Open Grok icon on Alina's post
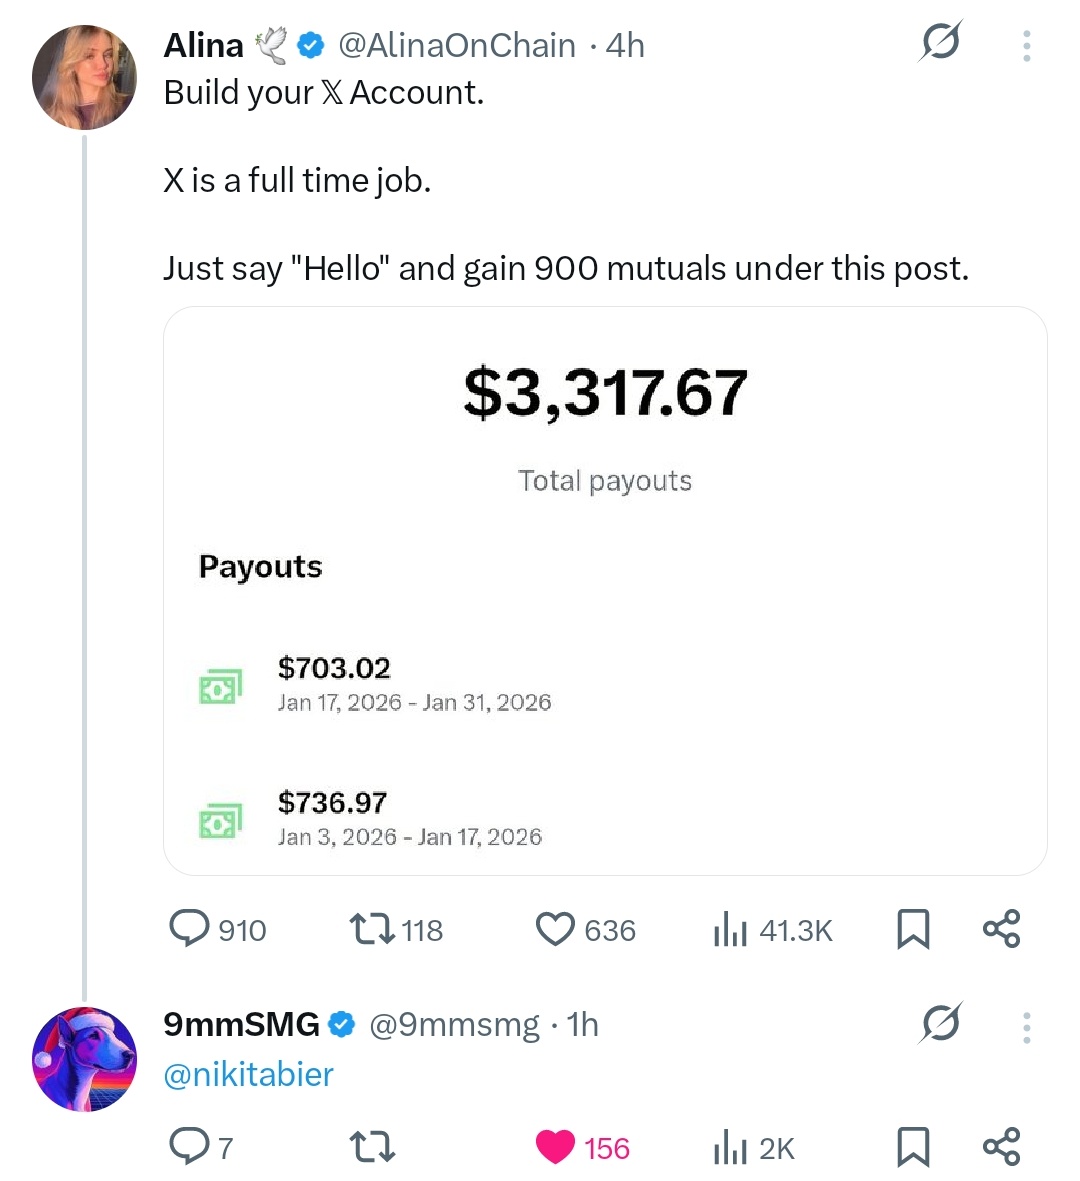1080x1181 pixels. tap(940, 43)
